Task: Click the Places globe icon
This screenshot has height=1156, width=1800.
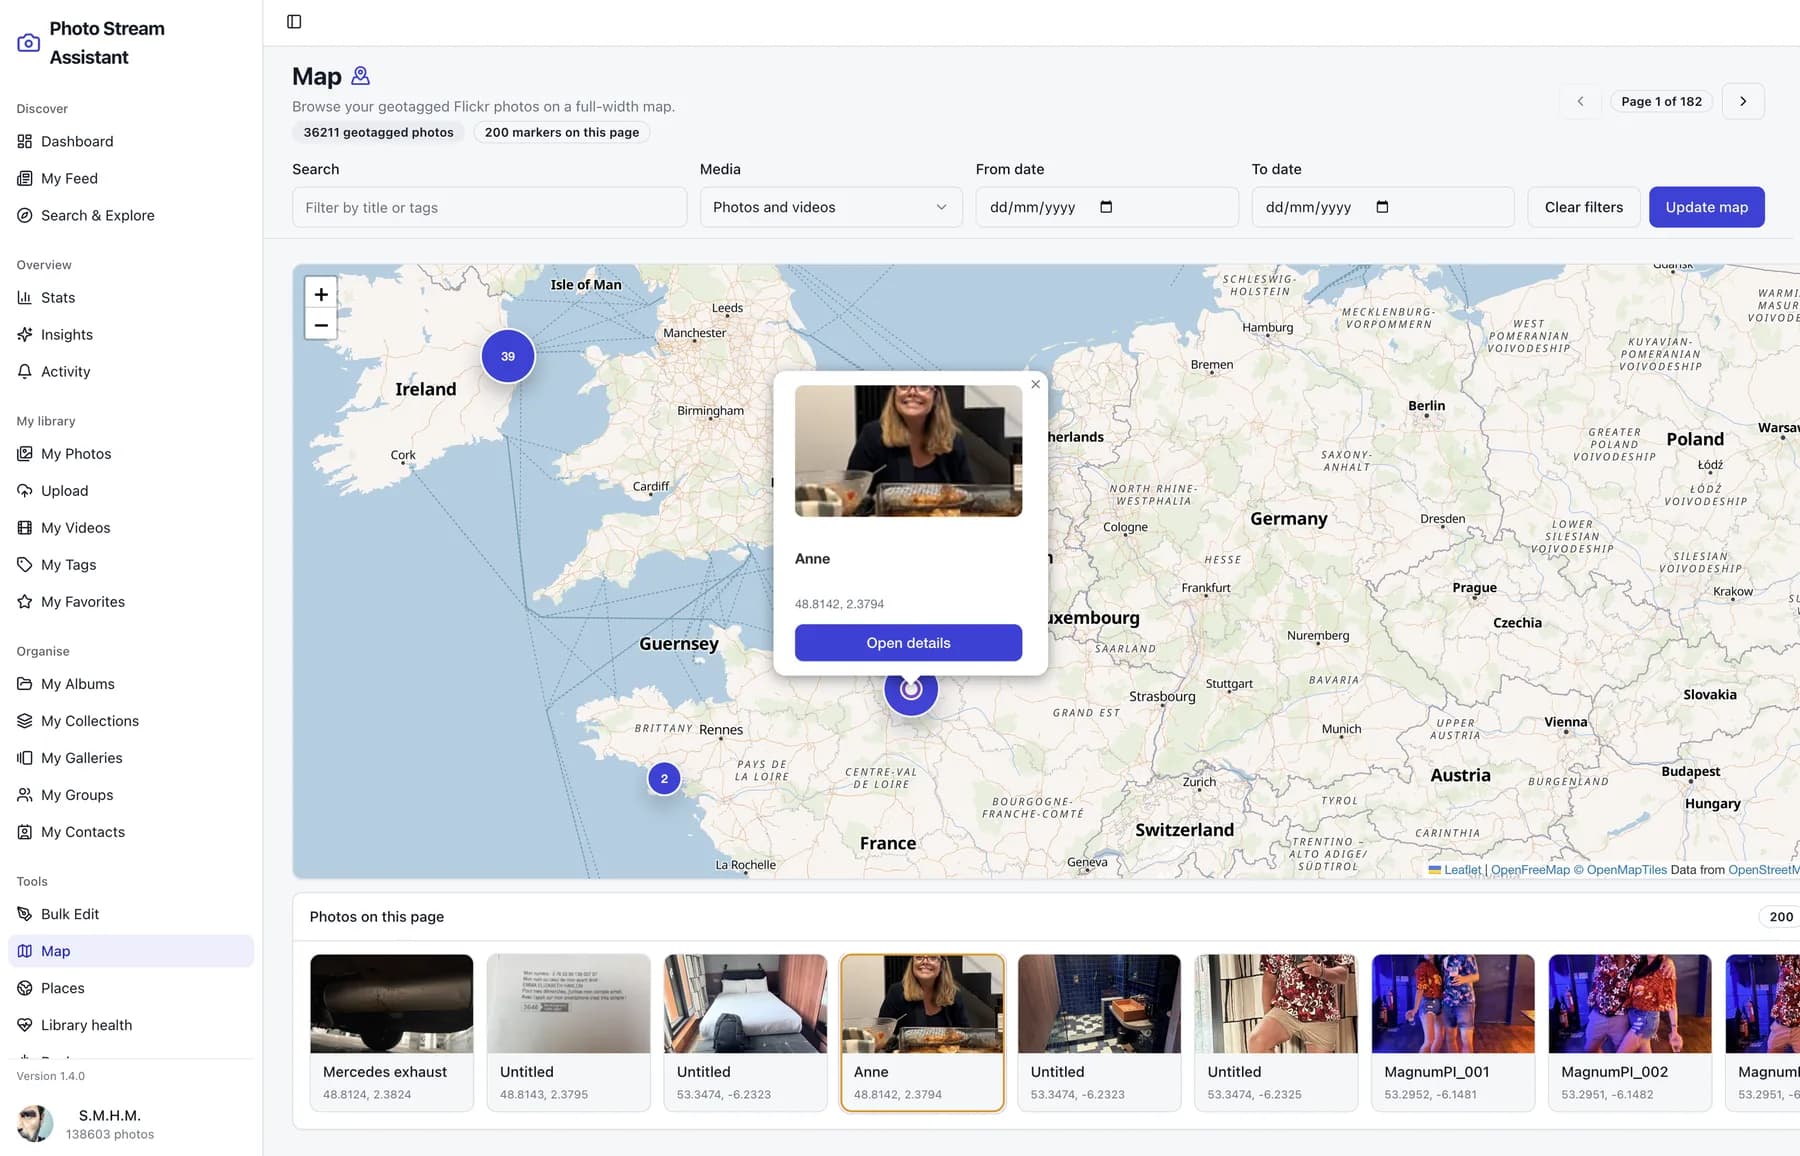Action: (x=25, y=987)
